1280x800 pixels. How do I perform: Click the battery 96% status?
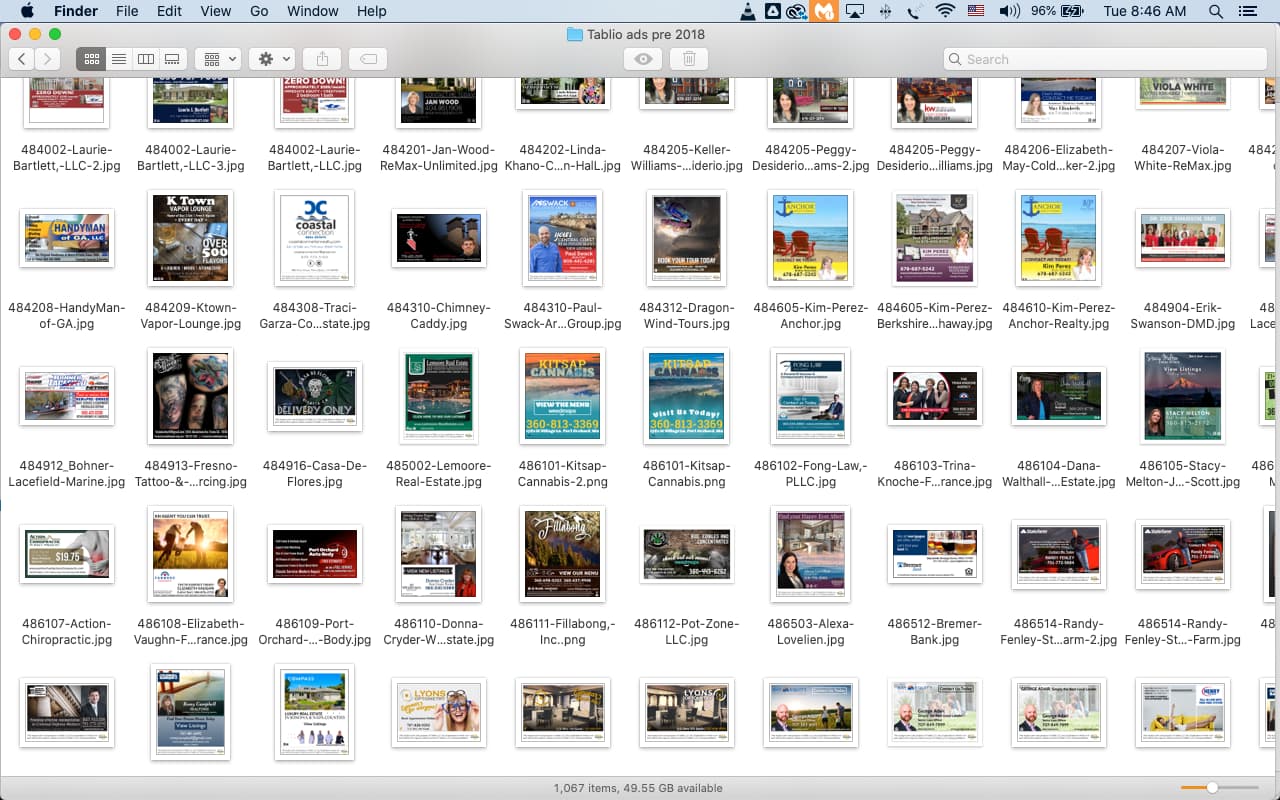(1058, 11)
